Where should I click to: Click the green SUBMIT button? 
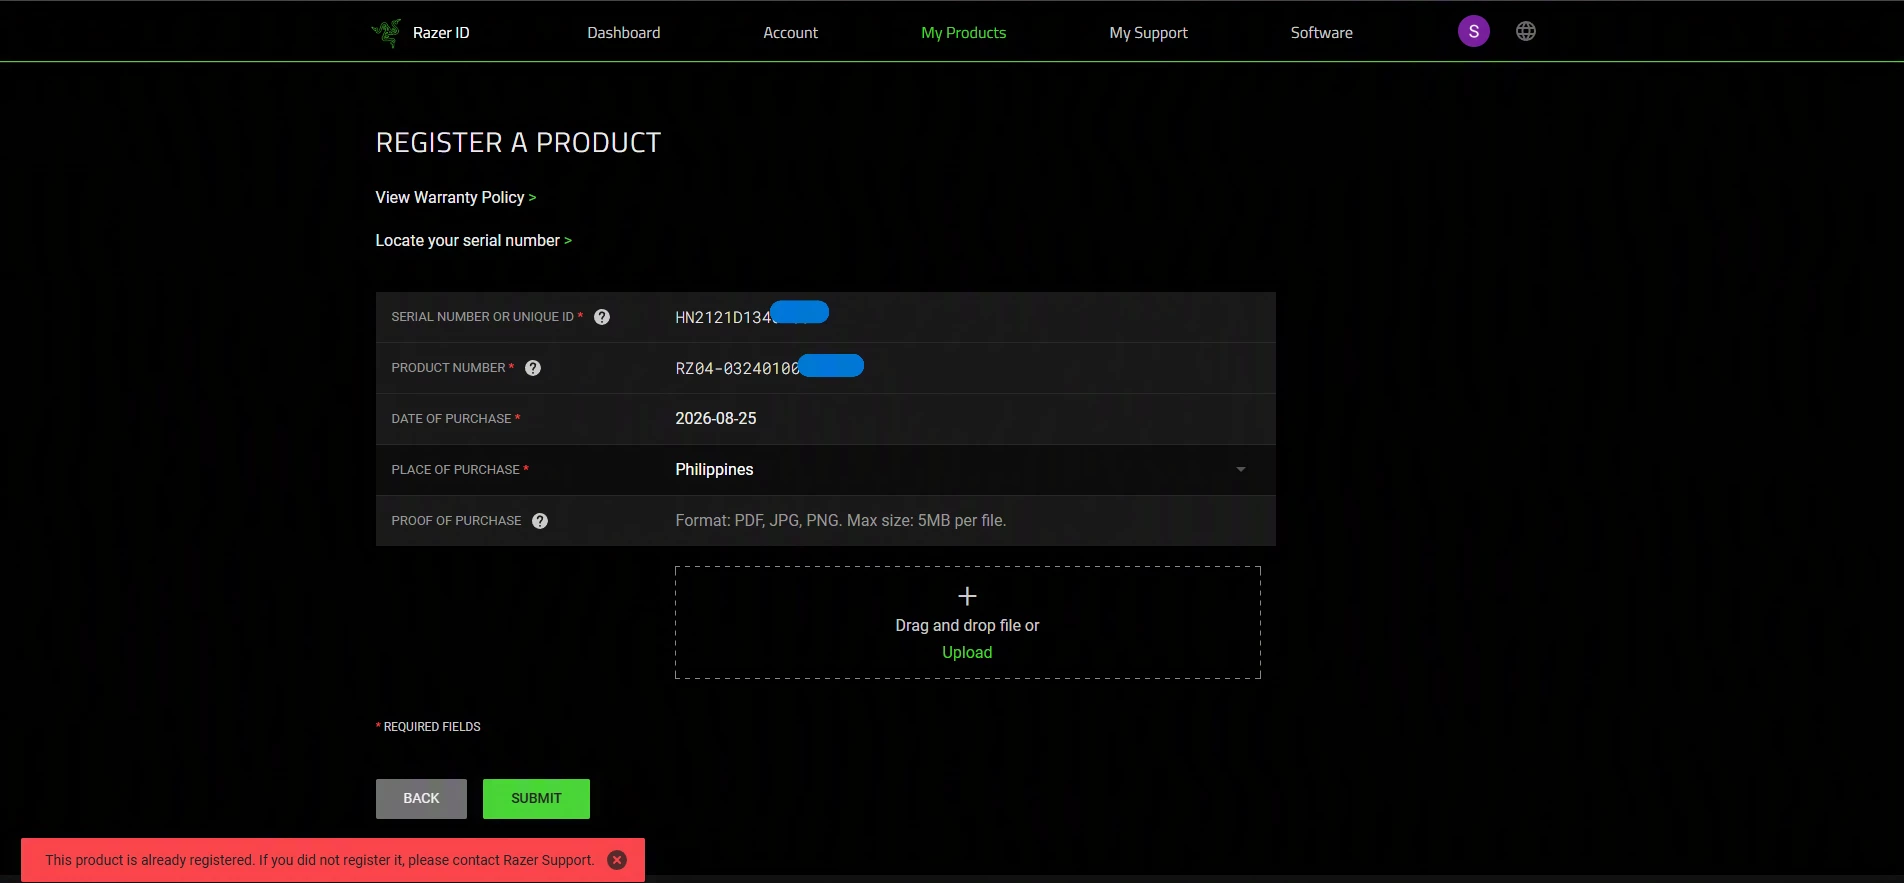(536, 799)
